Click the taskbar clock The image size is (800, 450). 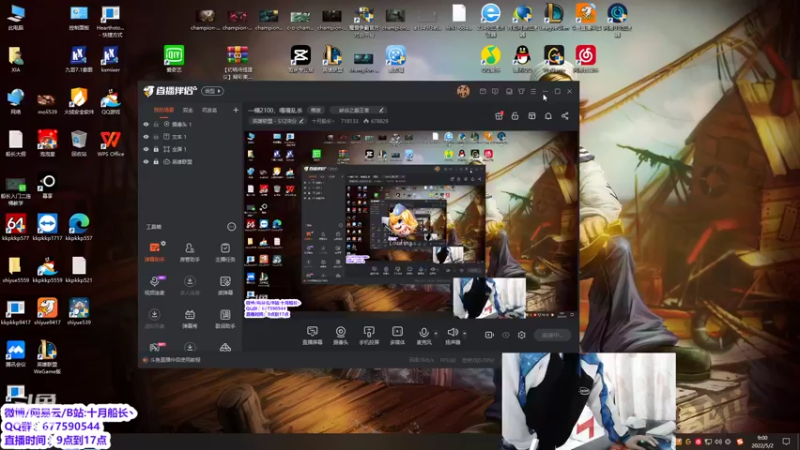point(762,441)
